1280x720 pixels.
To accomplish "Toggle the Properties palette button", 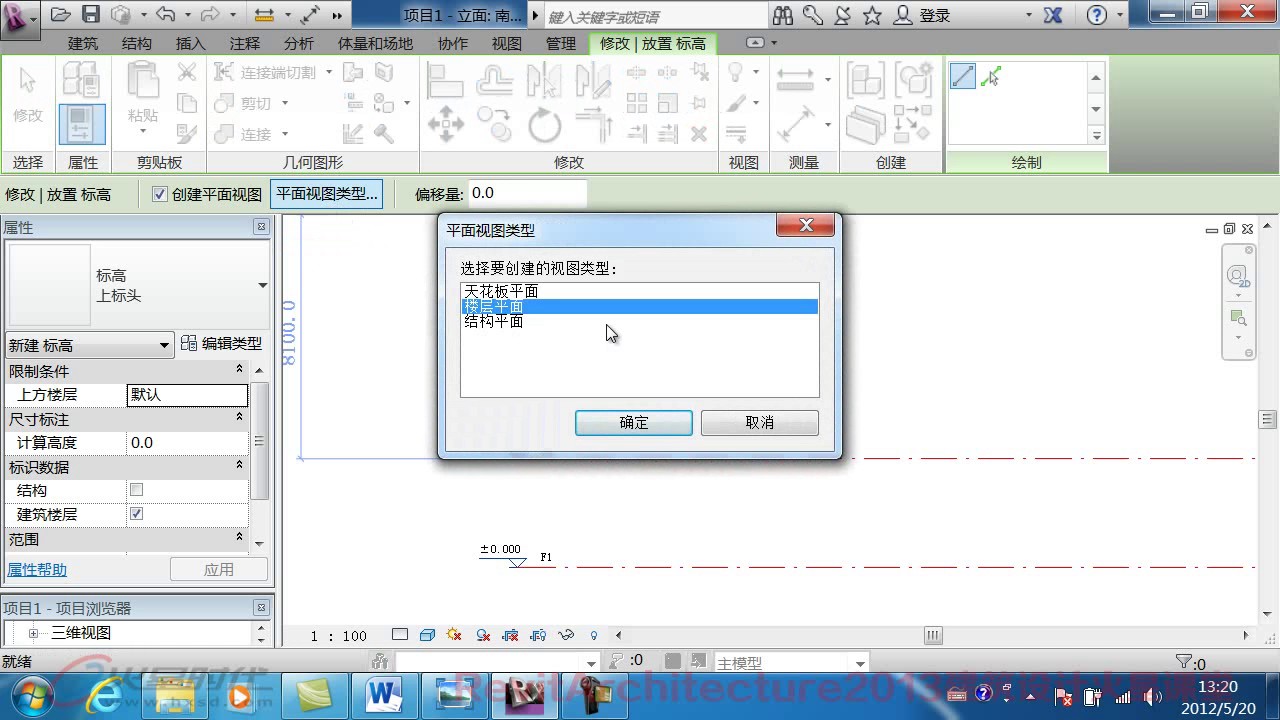I will pyautogui.click(x=82, y=124).
